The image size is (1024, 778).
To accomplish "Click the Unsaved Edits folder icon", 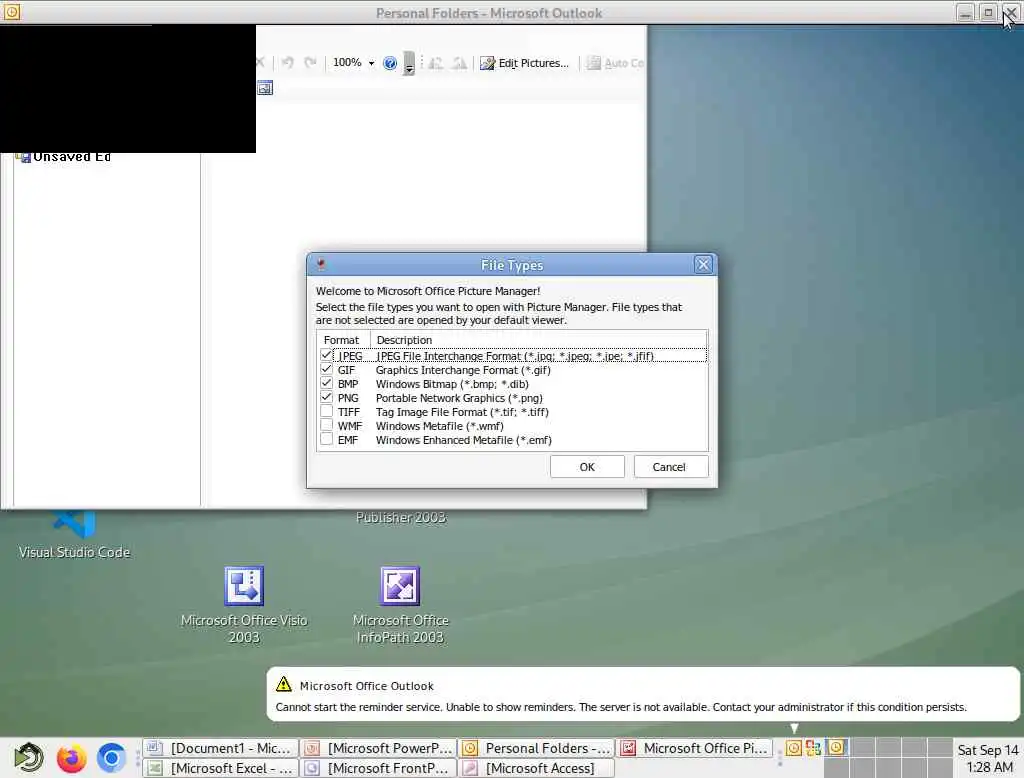I will tap(24, 157).
